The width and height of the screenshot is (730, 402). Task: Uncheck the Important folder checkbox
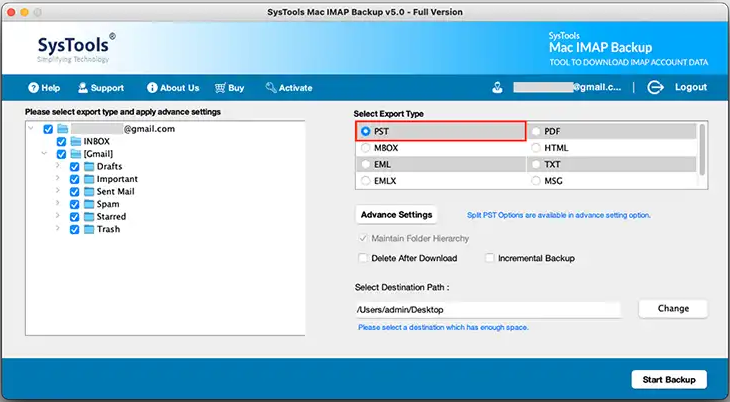(x=74, y=179)
